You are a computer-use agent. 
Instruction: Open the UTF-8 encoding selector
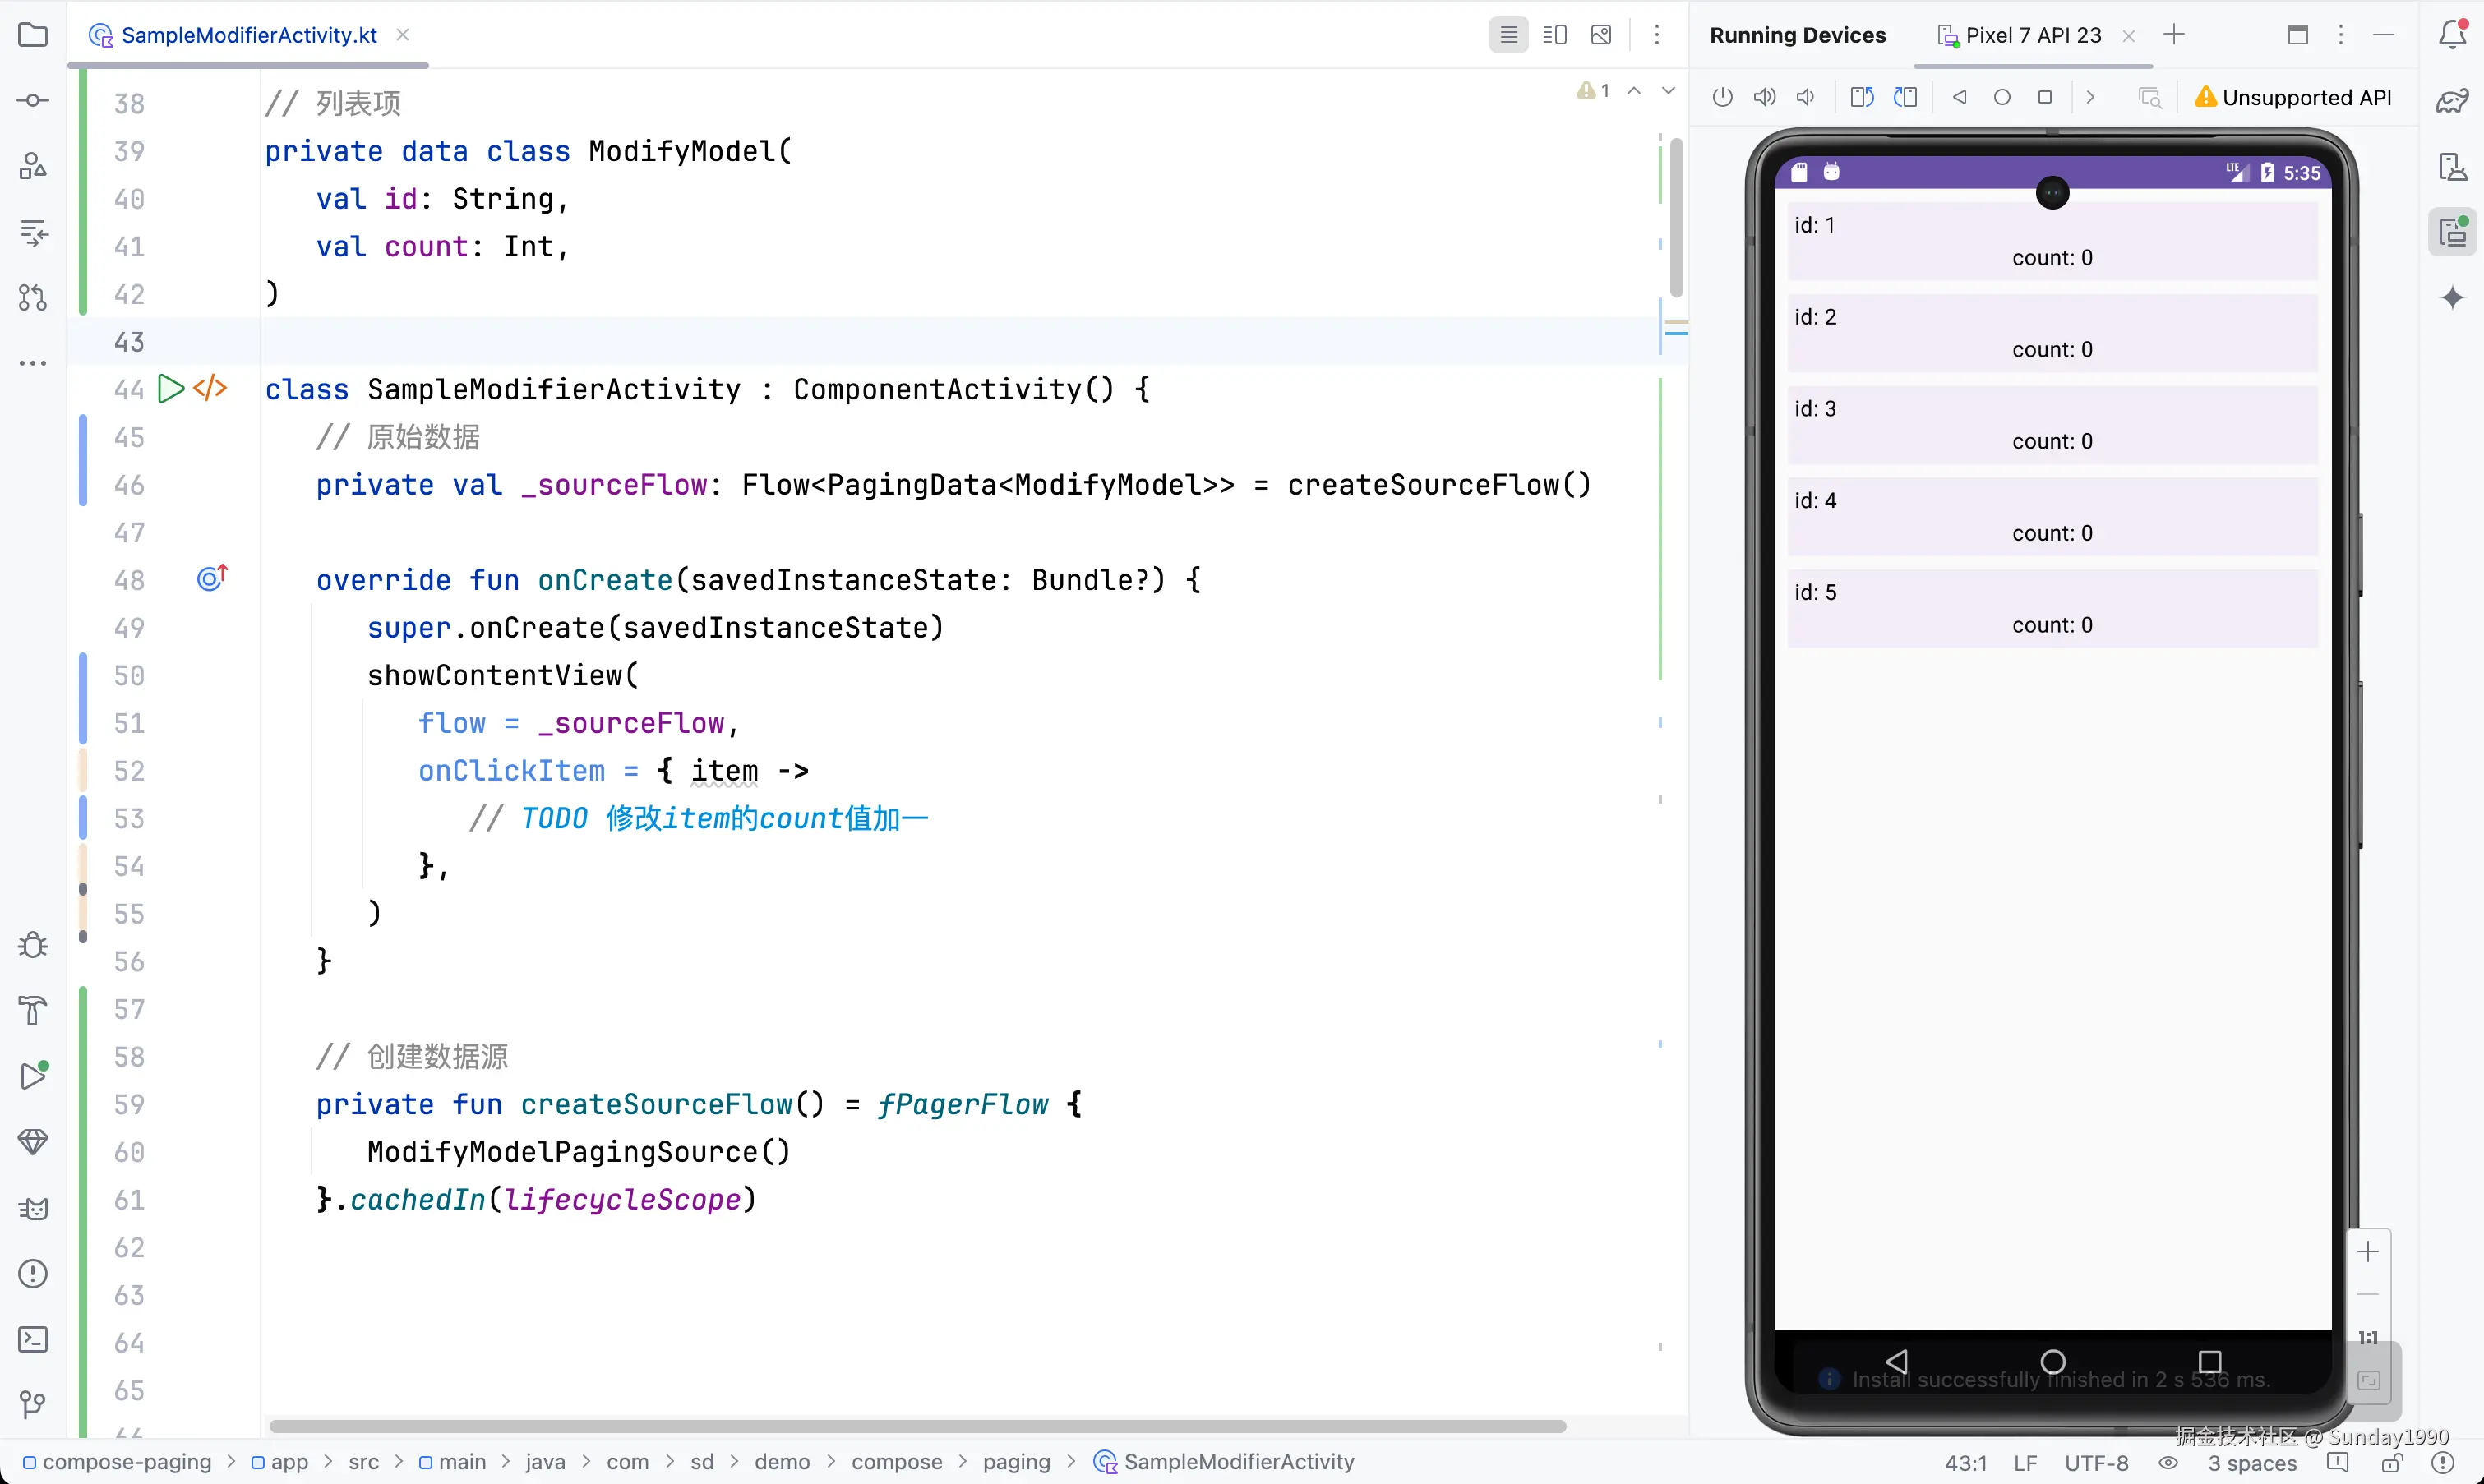click(x=2096, y=1463)
